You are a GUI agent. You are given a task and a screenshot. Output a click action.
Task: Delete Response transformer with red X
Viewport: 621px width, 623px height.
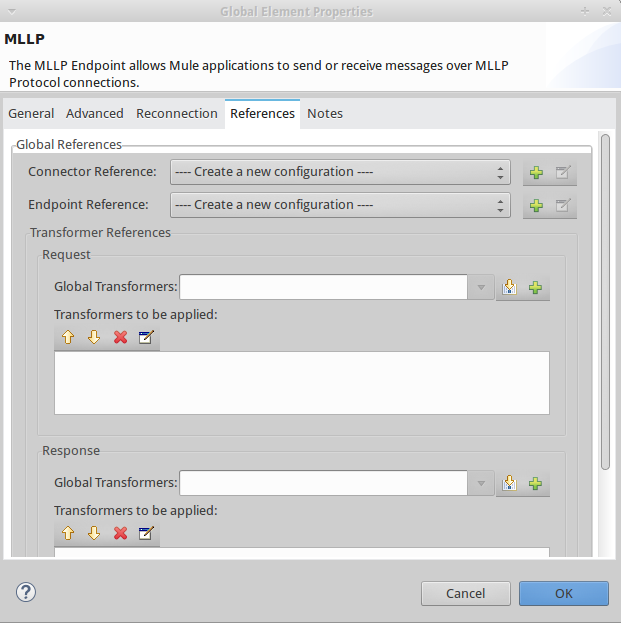120,533
